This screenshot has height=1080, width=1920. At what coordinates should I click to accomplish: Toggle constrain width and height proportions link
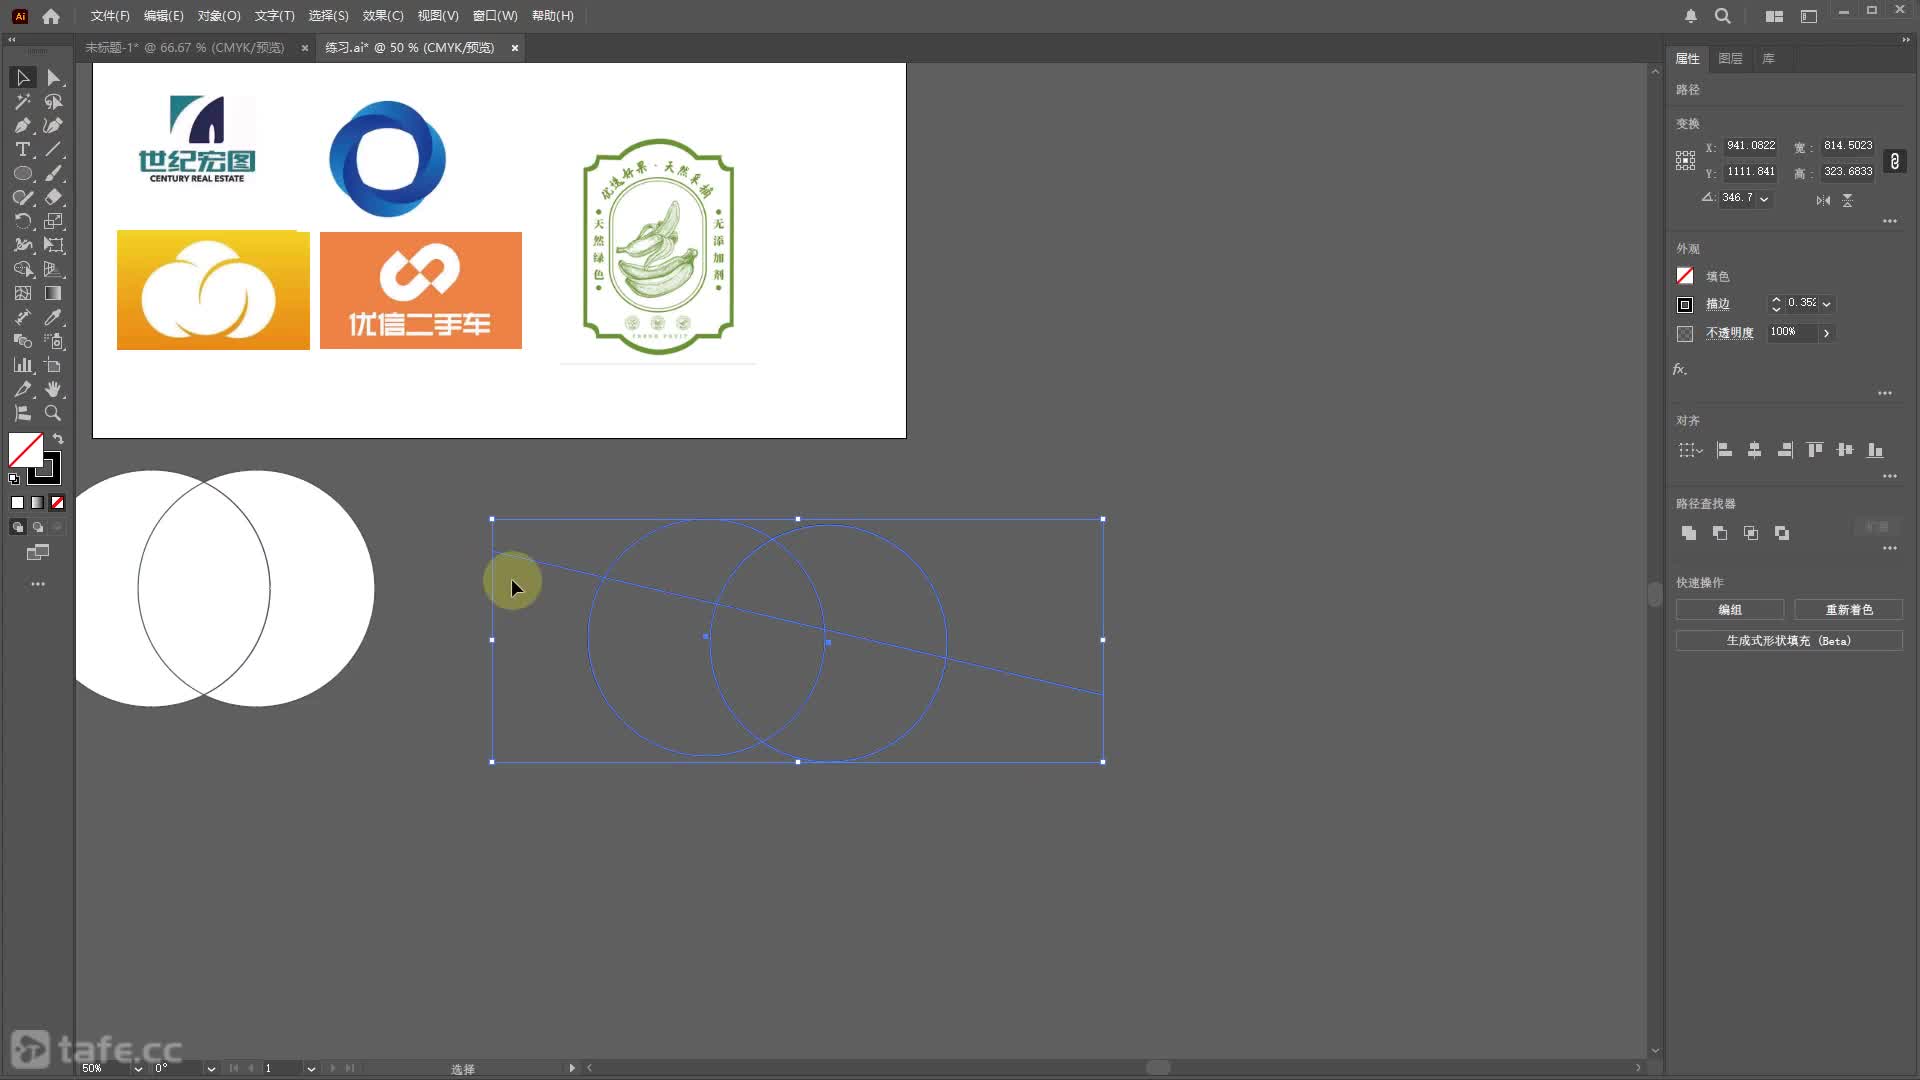1894,161
